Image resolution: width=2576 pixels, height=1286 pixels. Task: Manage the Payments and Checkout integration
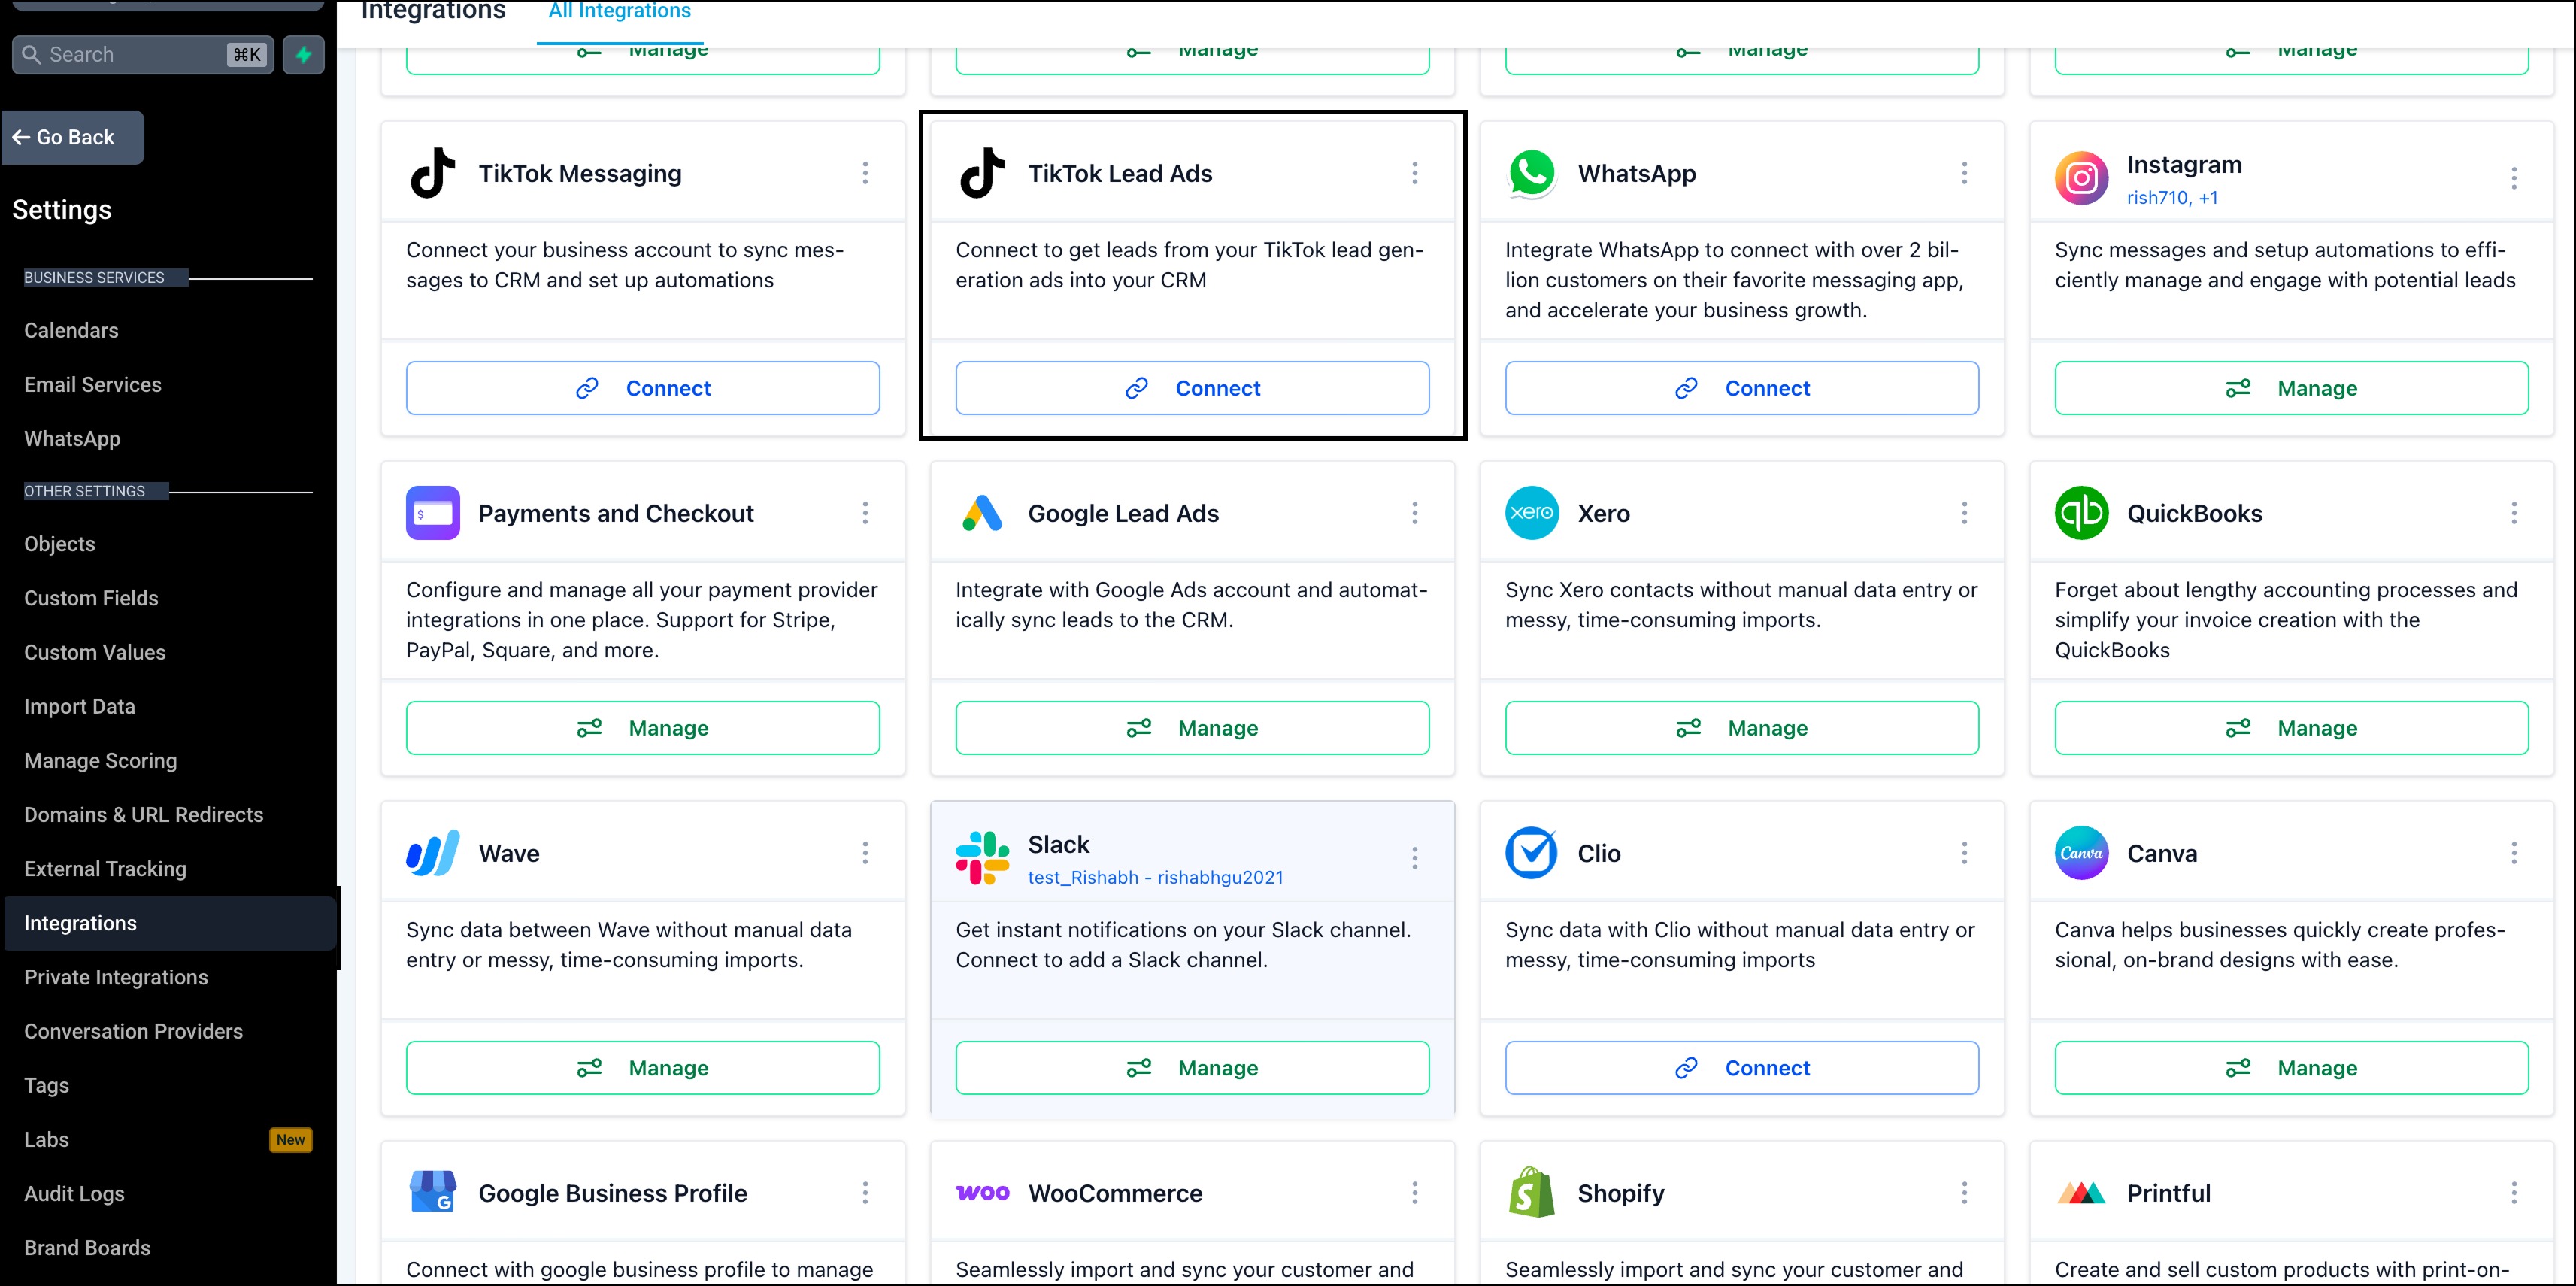pos(642,728)
